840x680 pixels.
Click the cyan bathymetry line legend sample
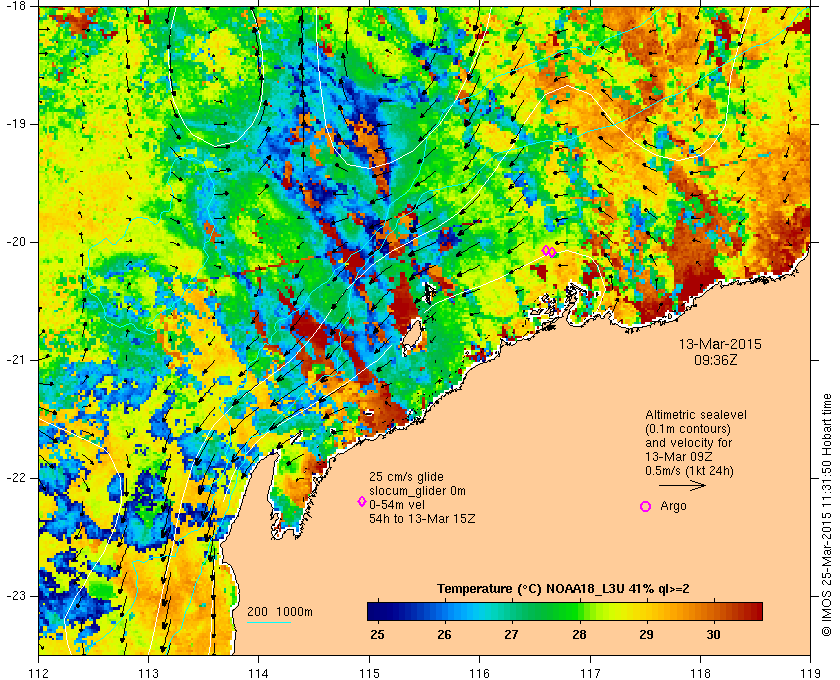(269, 623)
